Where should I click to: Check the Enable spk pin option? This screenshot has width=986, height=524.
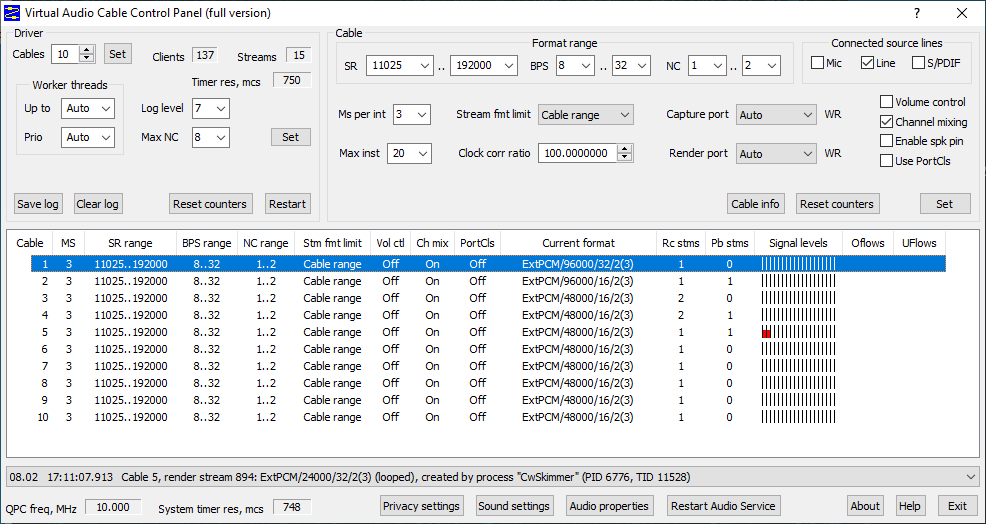click(887, 141)
